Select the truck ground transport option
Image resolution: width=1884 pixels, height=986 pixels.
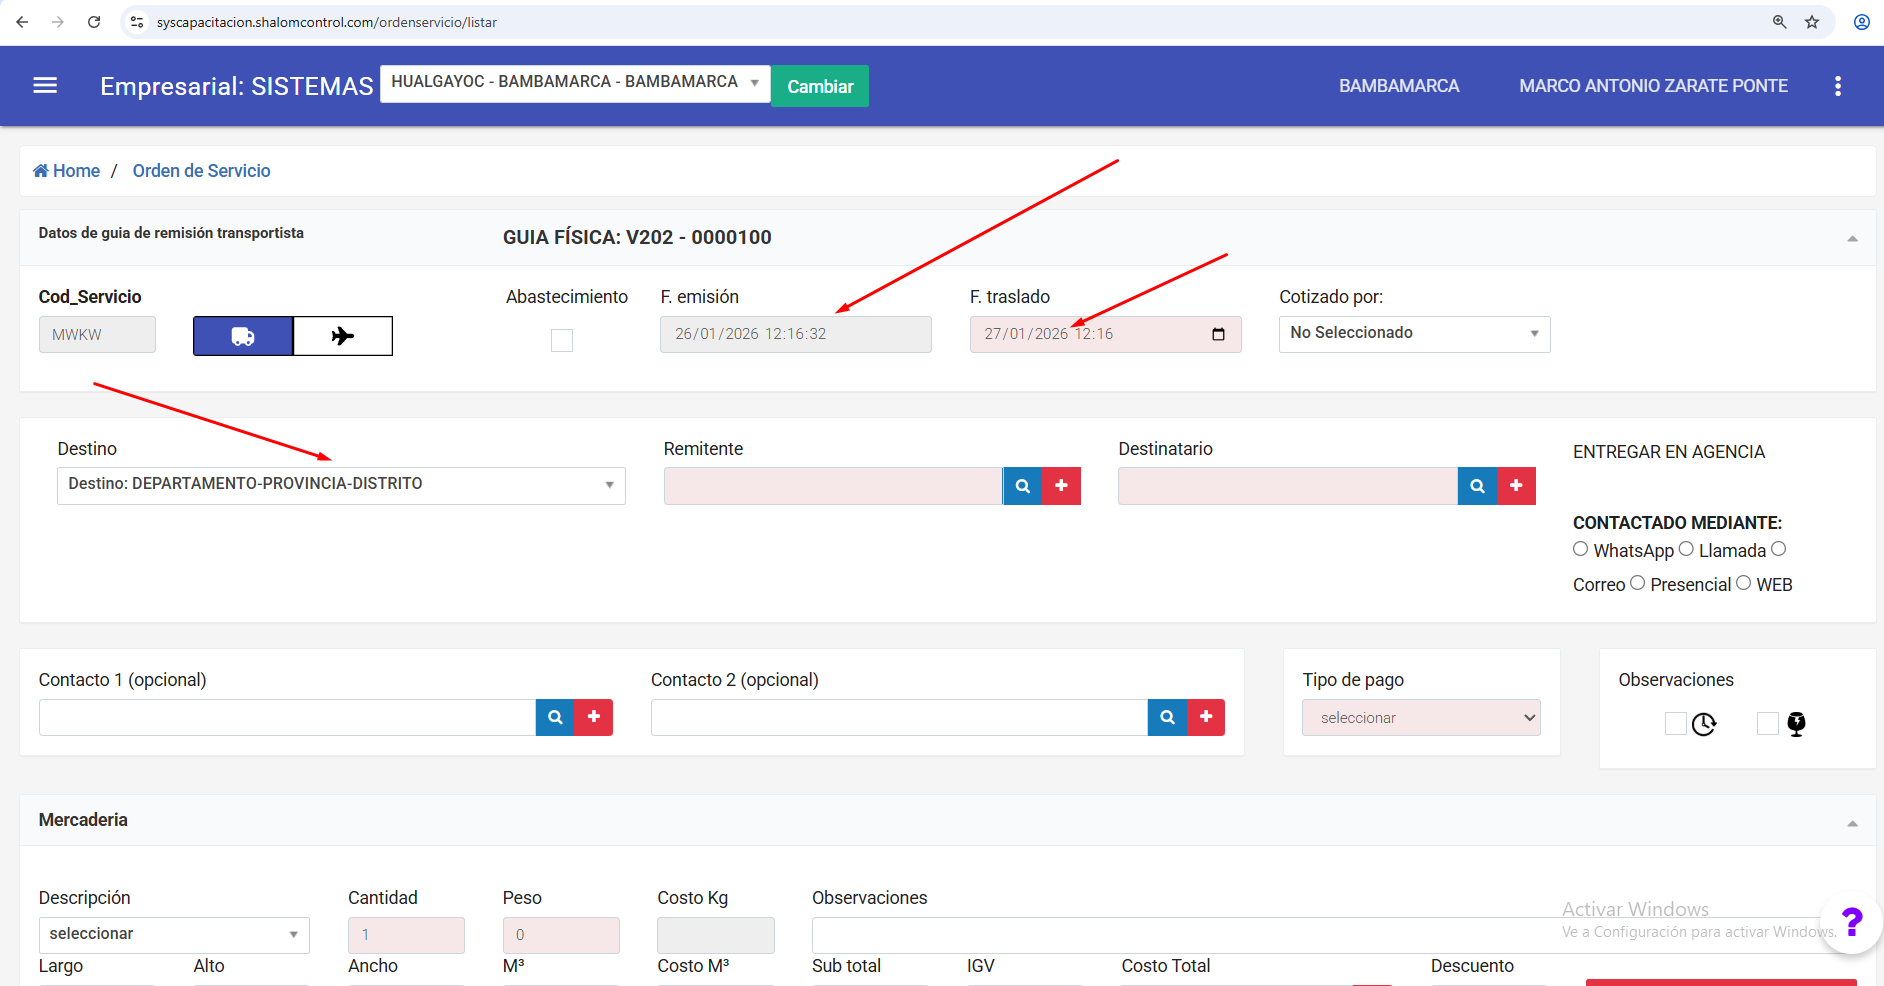(x=243, y=336)
